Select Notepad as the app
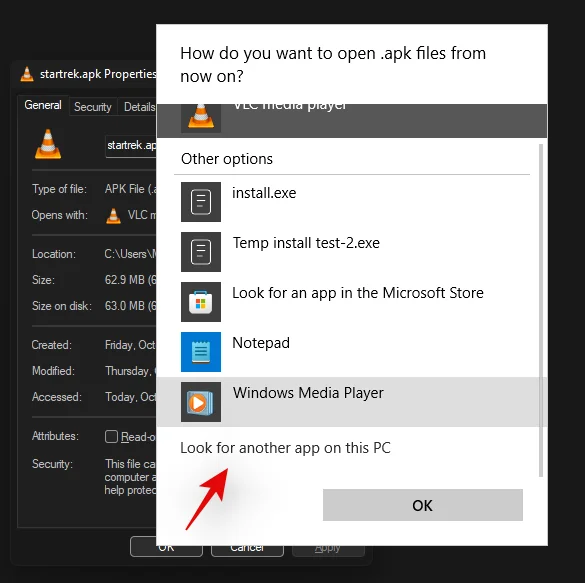The width and height of the screenshot is (585, 583). [351, 352]
